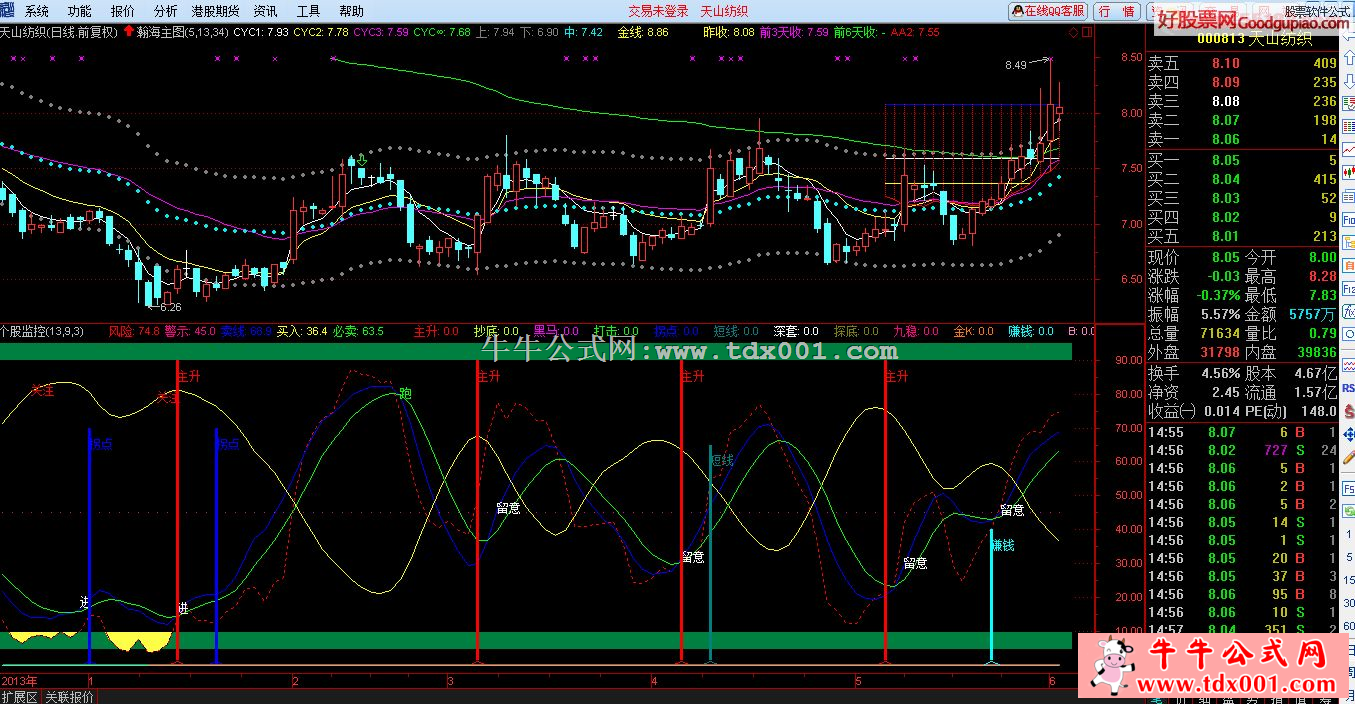
Task: Open the 关联报价 tab
Action: [x=69, y=697]
